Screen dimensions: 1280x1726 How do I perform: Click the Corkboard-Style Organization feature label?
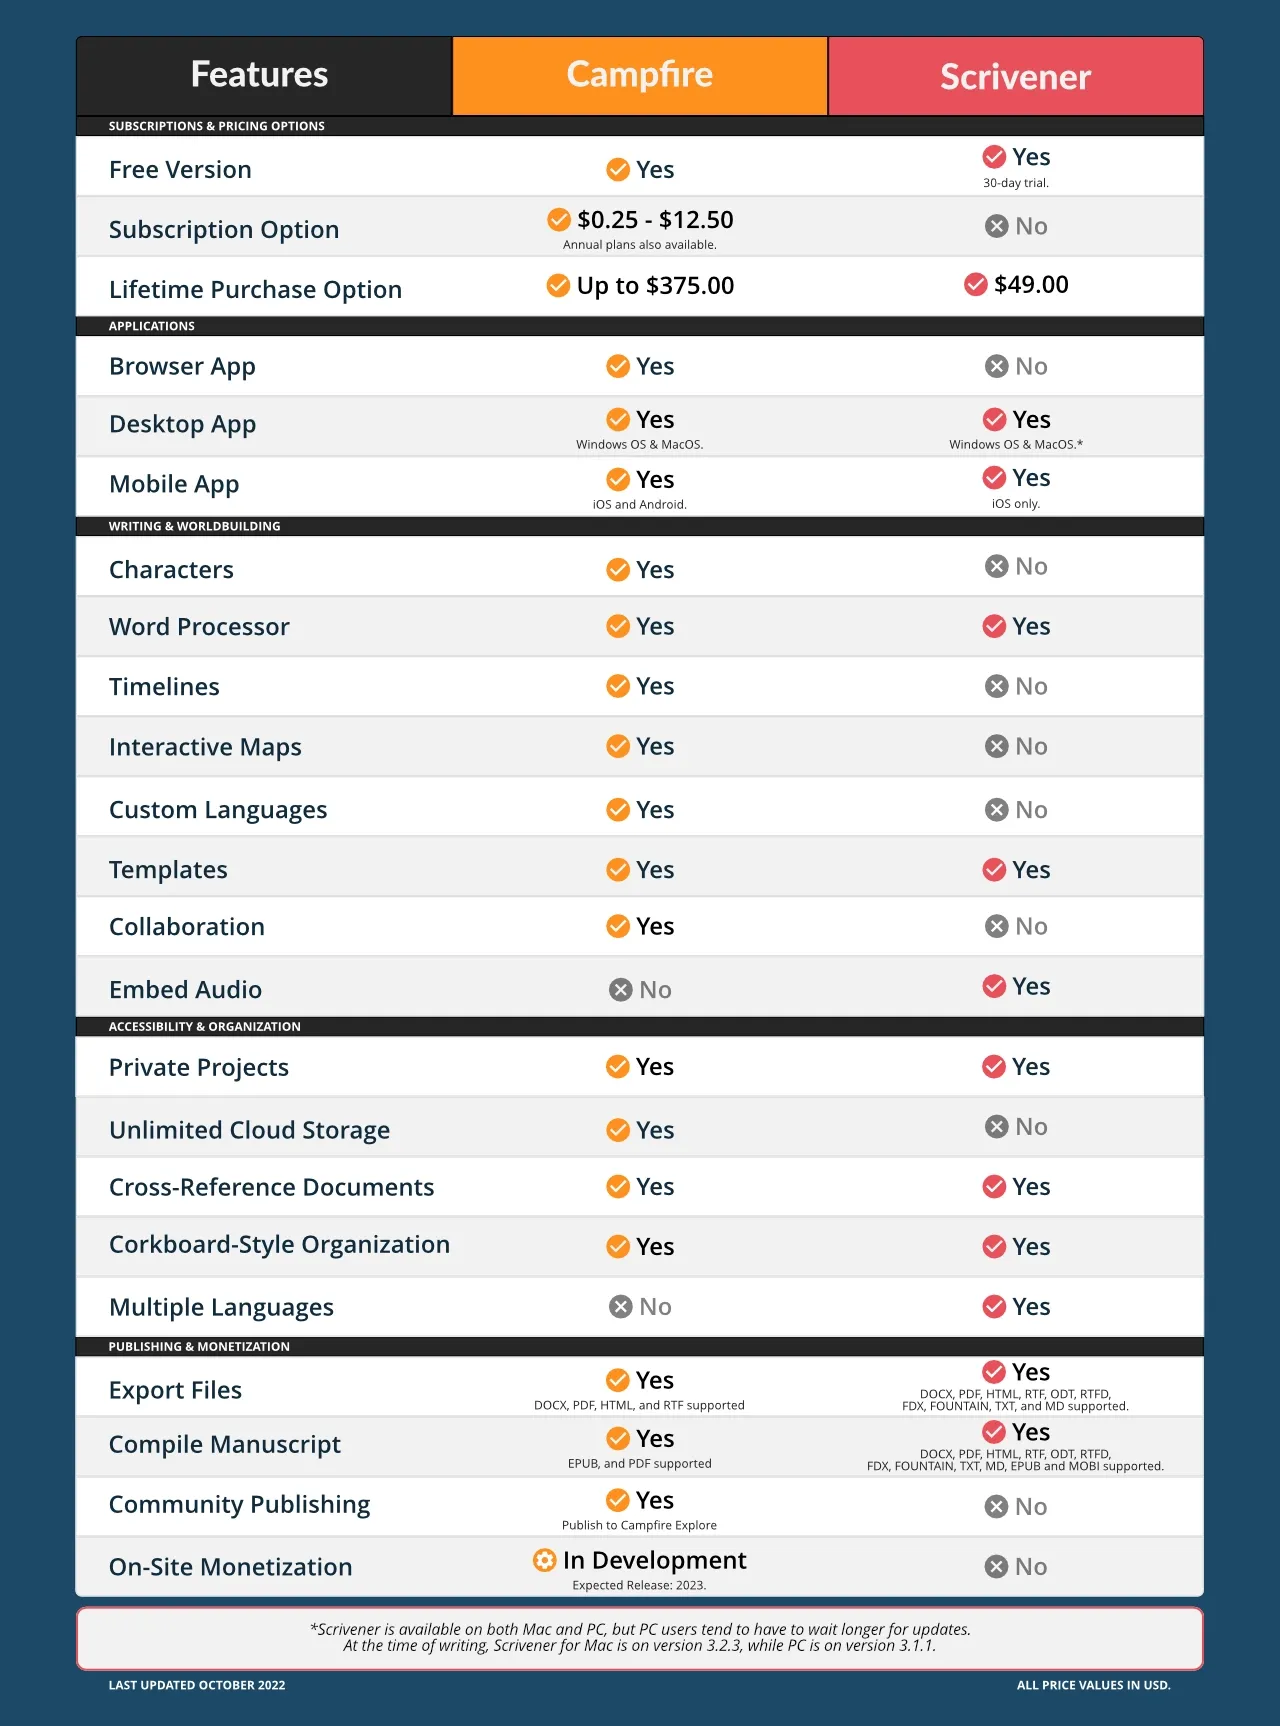[x=279, y=1245]
